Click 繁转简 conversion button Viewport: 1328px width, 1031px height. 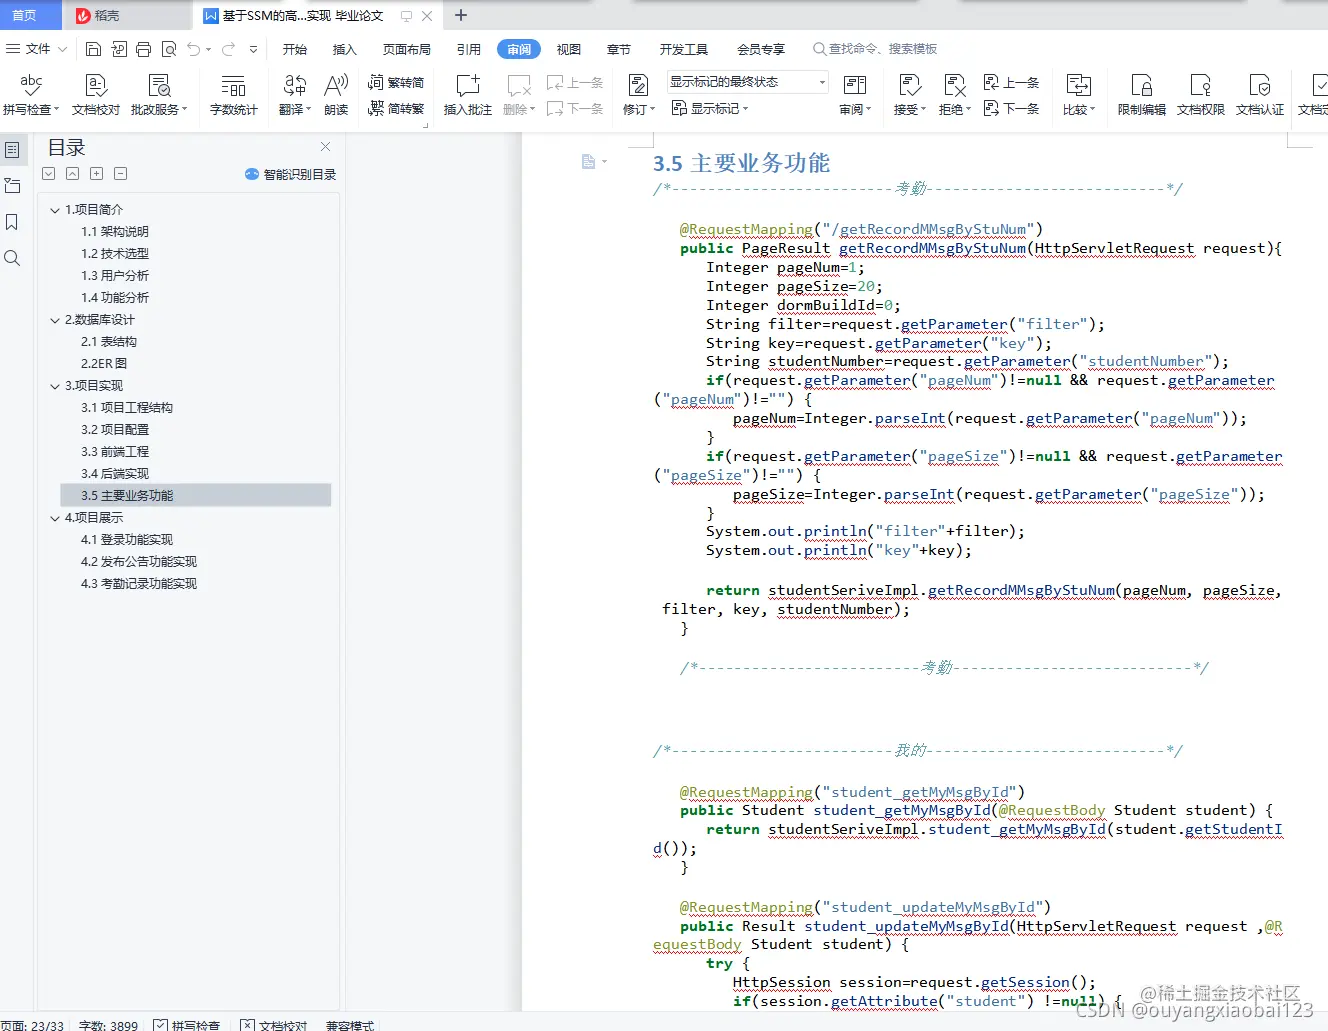click(396, 83)
